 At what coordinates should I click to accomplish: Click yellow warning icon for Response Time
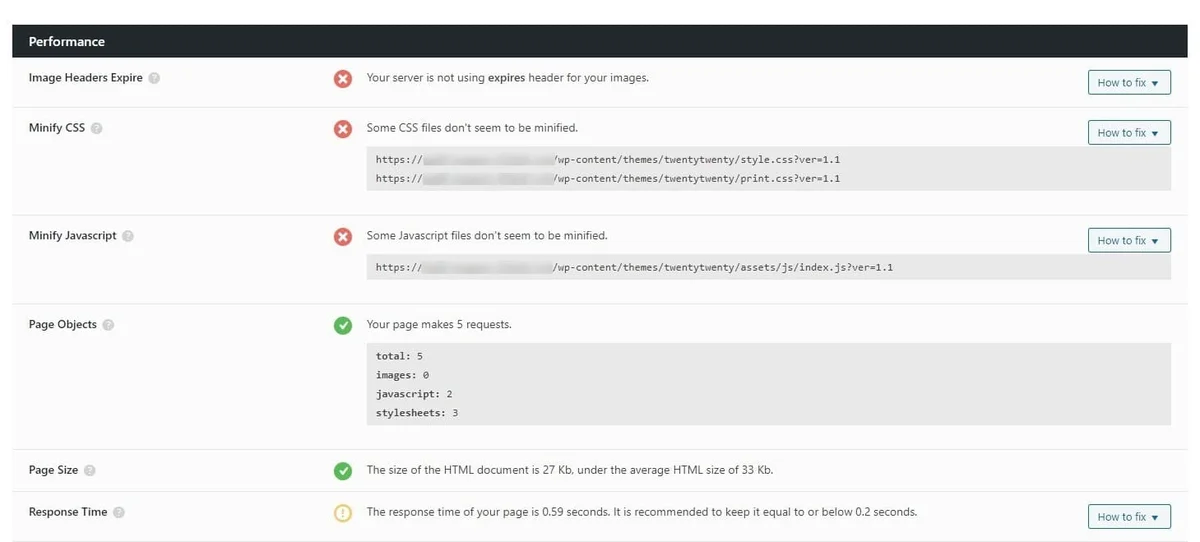(343, 513)
